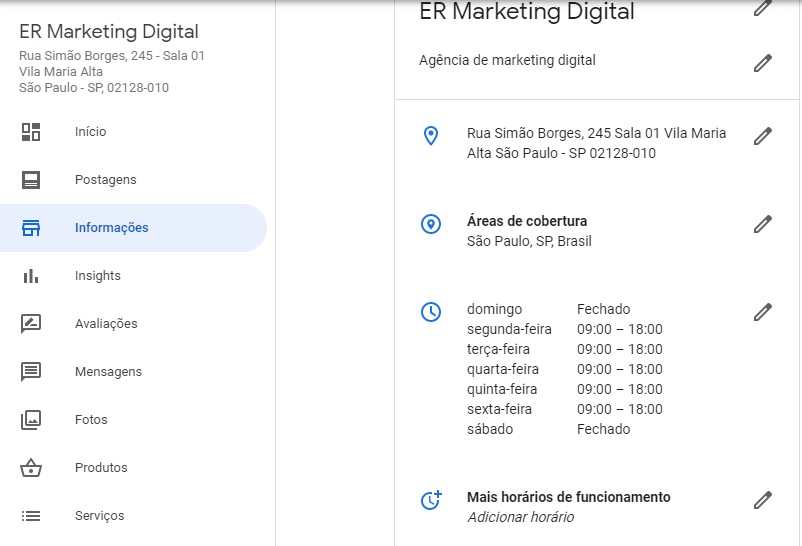Click the Áreas de cobertura heading
Screen dimensions: 802x546
(527, 221)
